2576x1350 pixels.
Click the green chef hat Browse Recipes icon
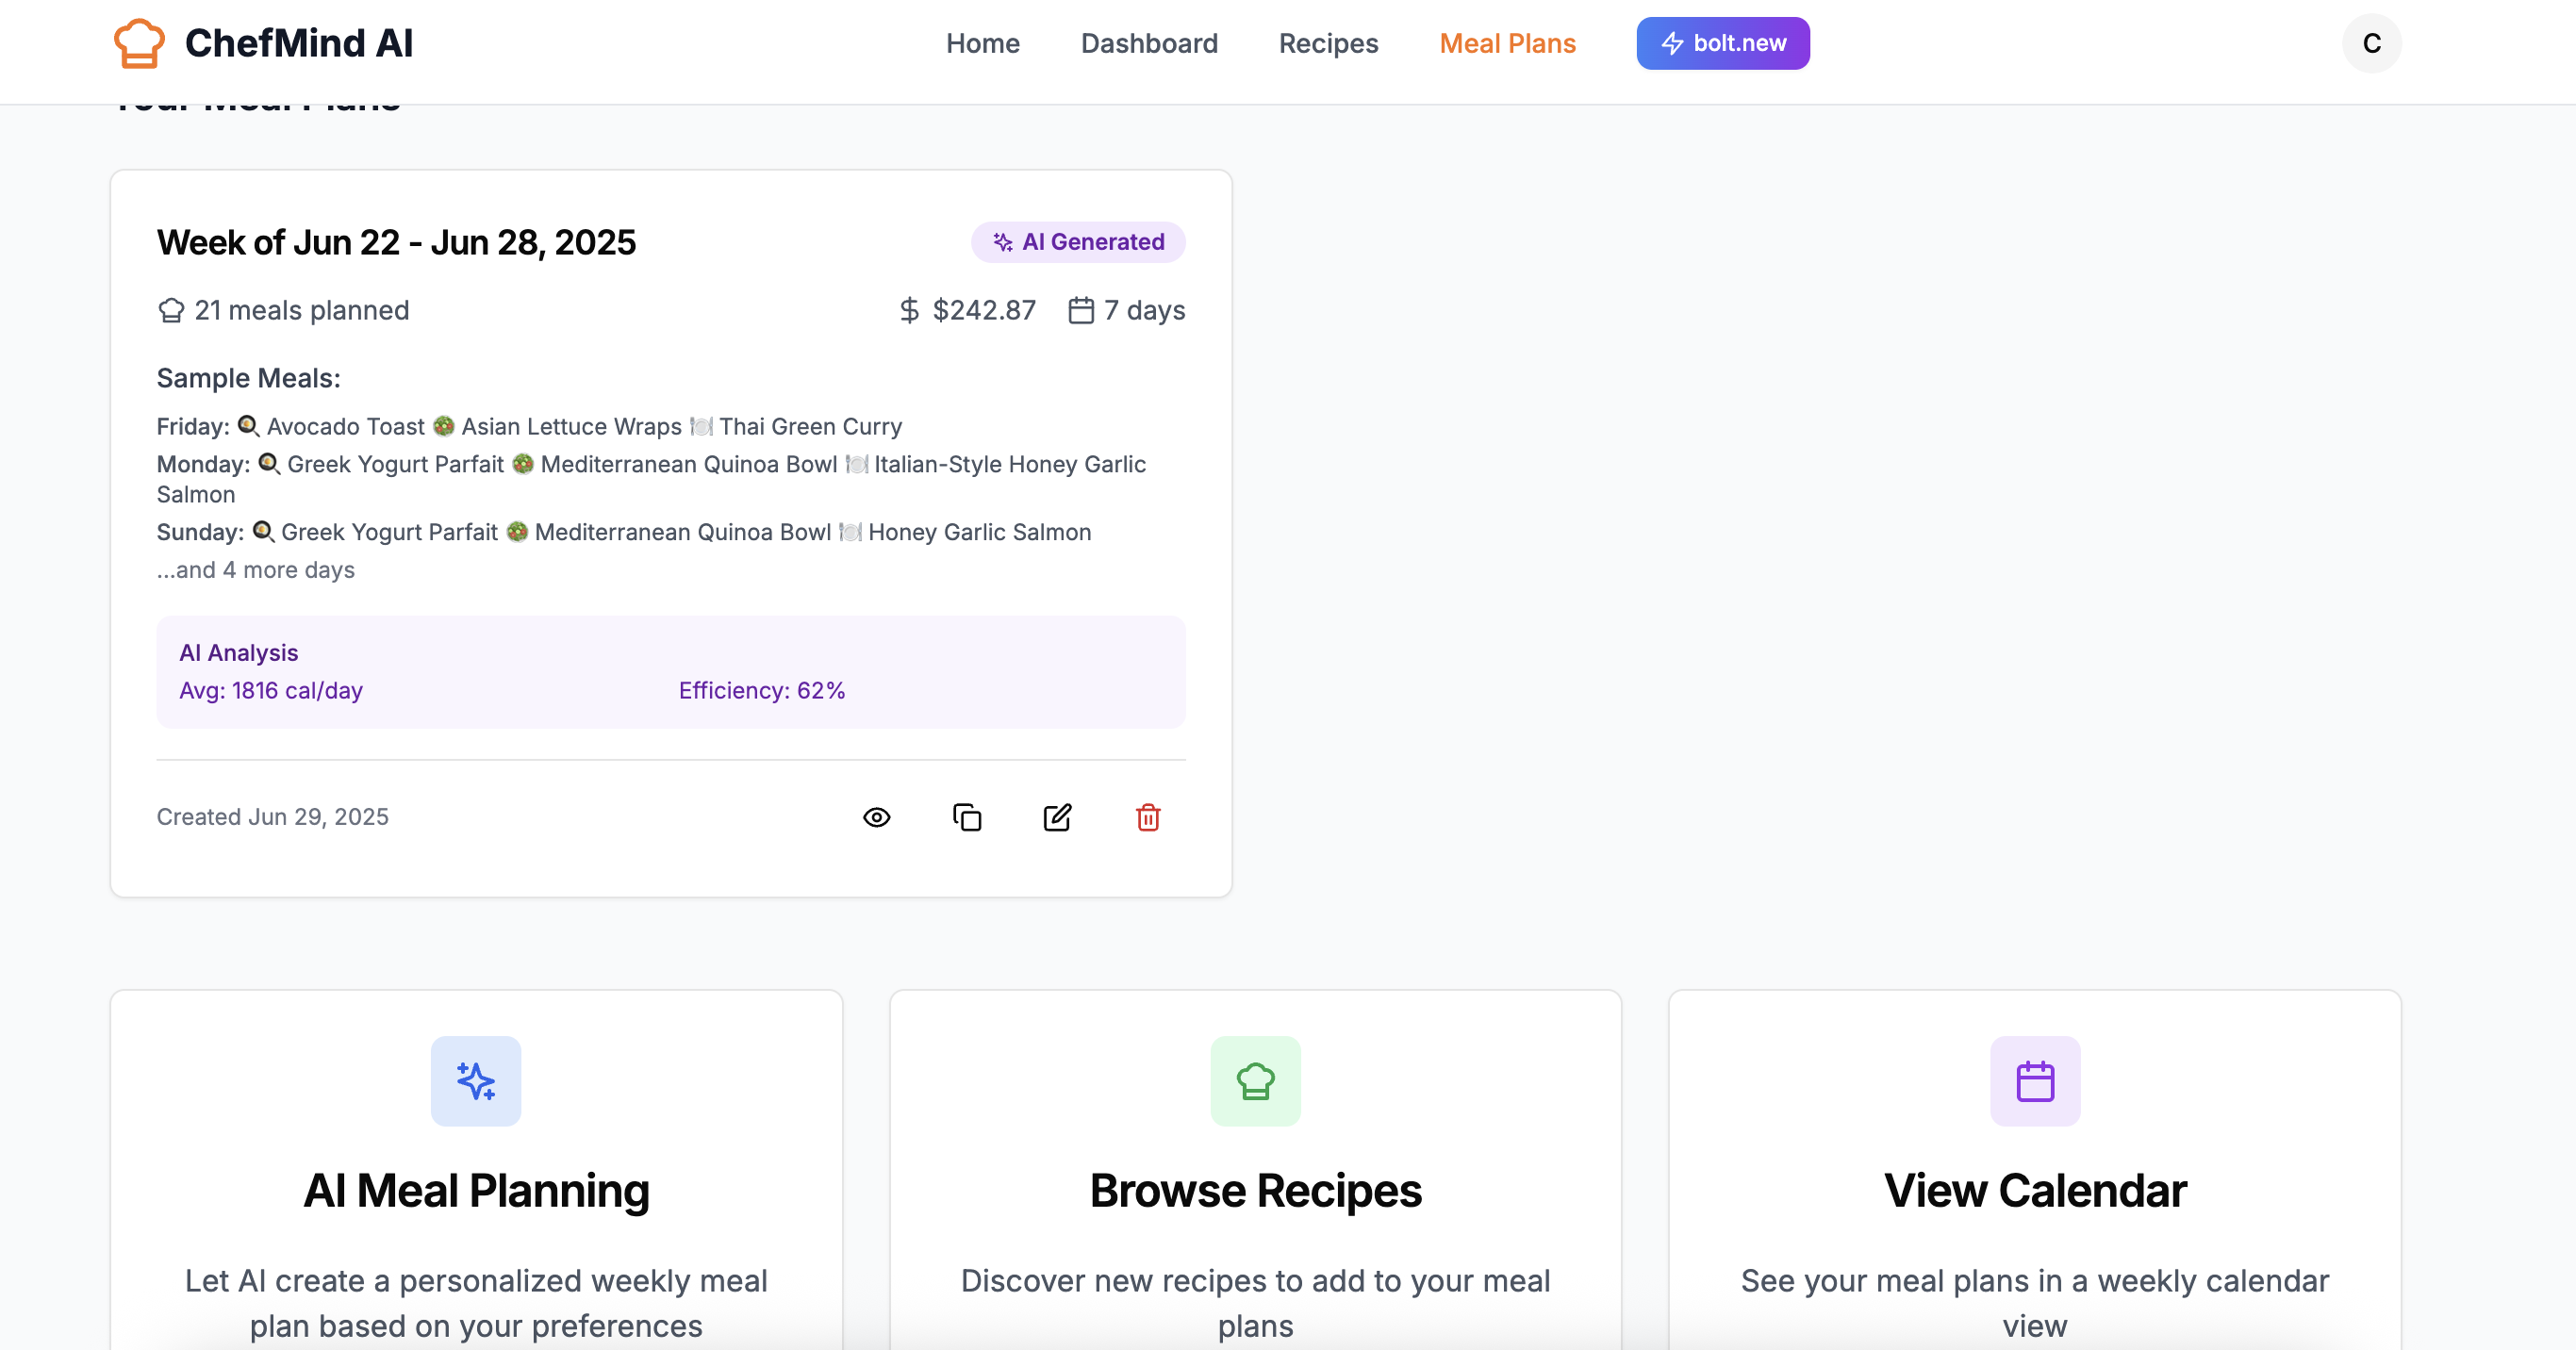coord(1255,1080)
